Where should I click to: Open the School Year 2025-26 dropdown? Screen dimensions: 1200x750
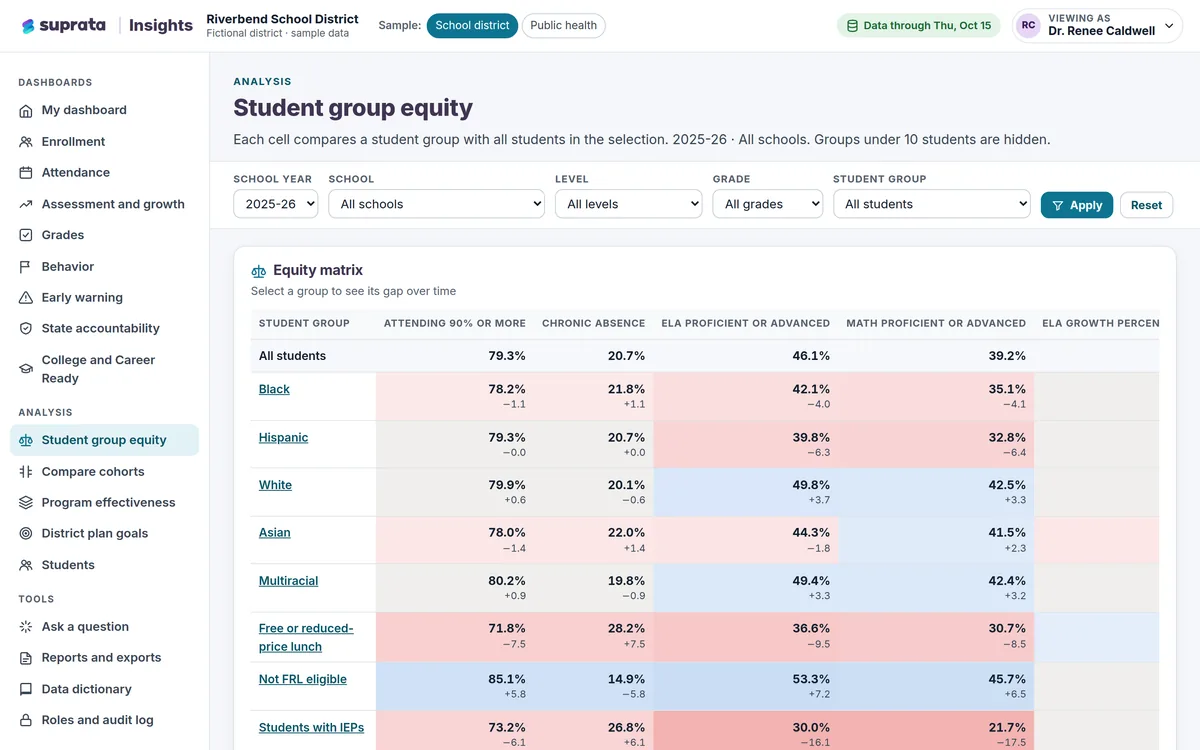[275, 204]
